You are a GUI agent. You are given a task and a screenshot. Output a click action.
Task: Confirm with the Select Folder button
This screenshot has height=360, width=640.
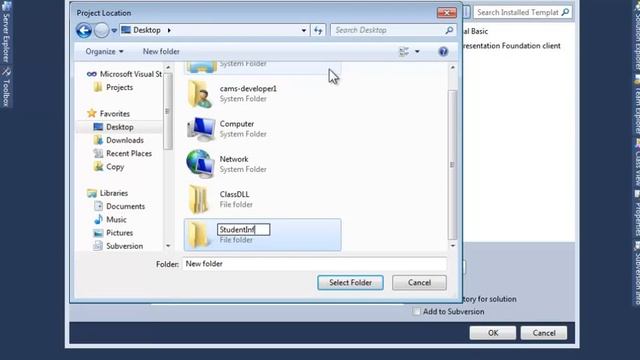350,282
